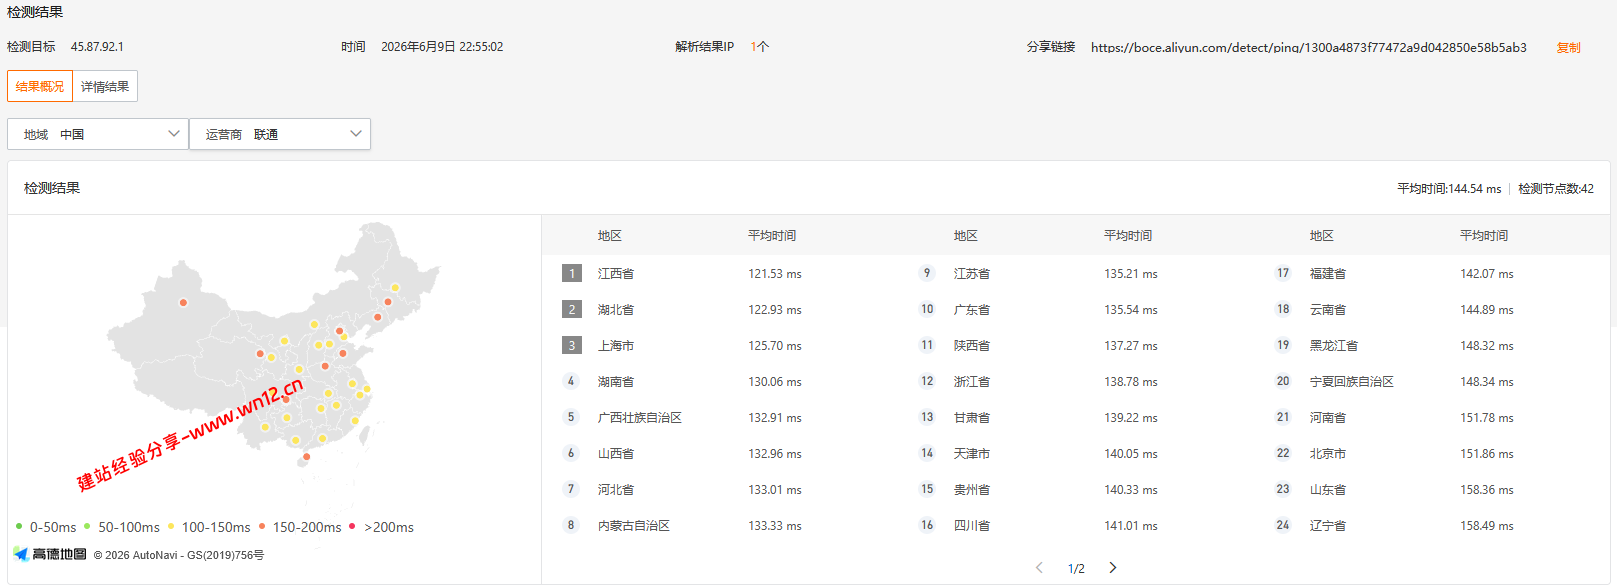Select the 辽宁省 row
This screenshot has height=588, width=1617.
pos(1431,525)
